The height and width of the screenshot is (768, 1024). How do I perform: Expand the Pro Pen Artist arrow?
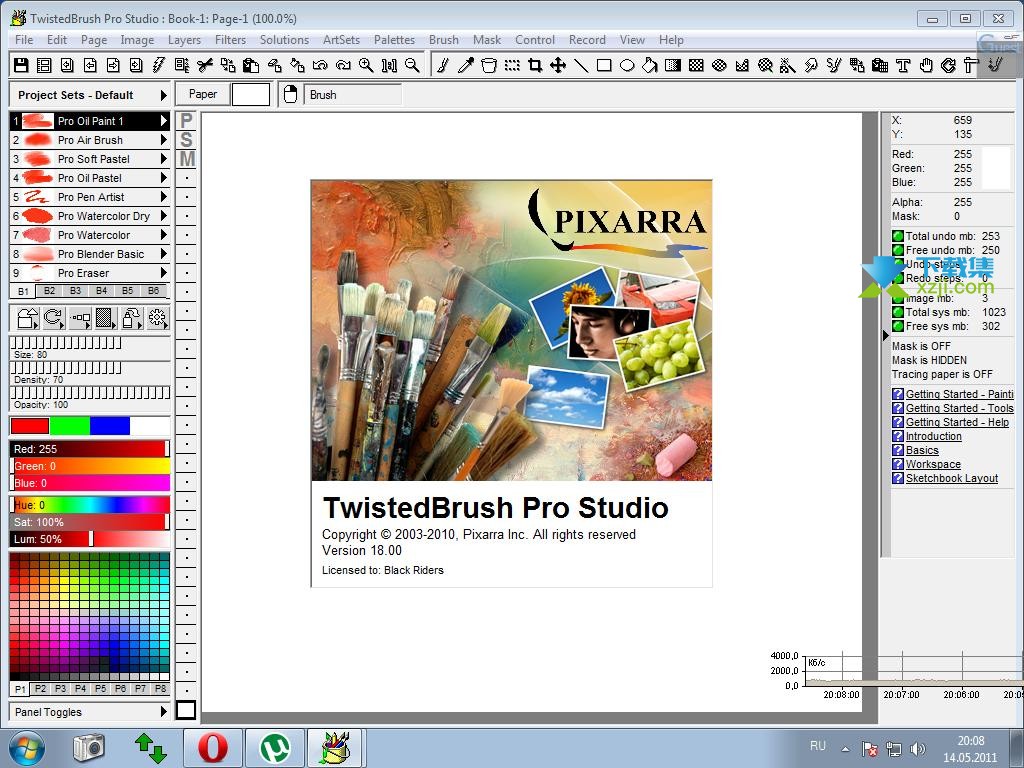[x=164, y=197]
